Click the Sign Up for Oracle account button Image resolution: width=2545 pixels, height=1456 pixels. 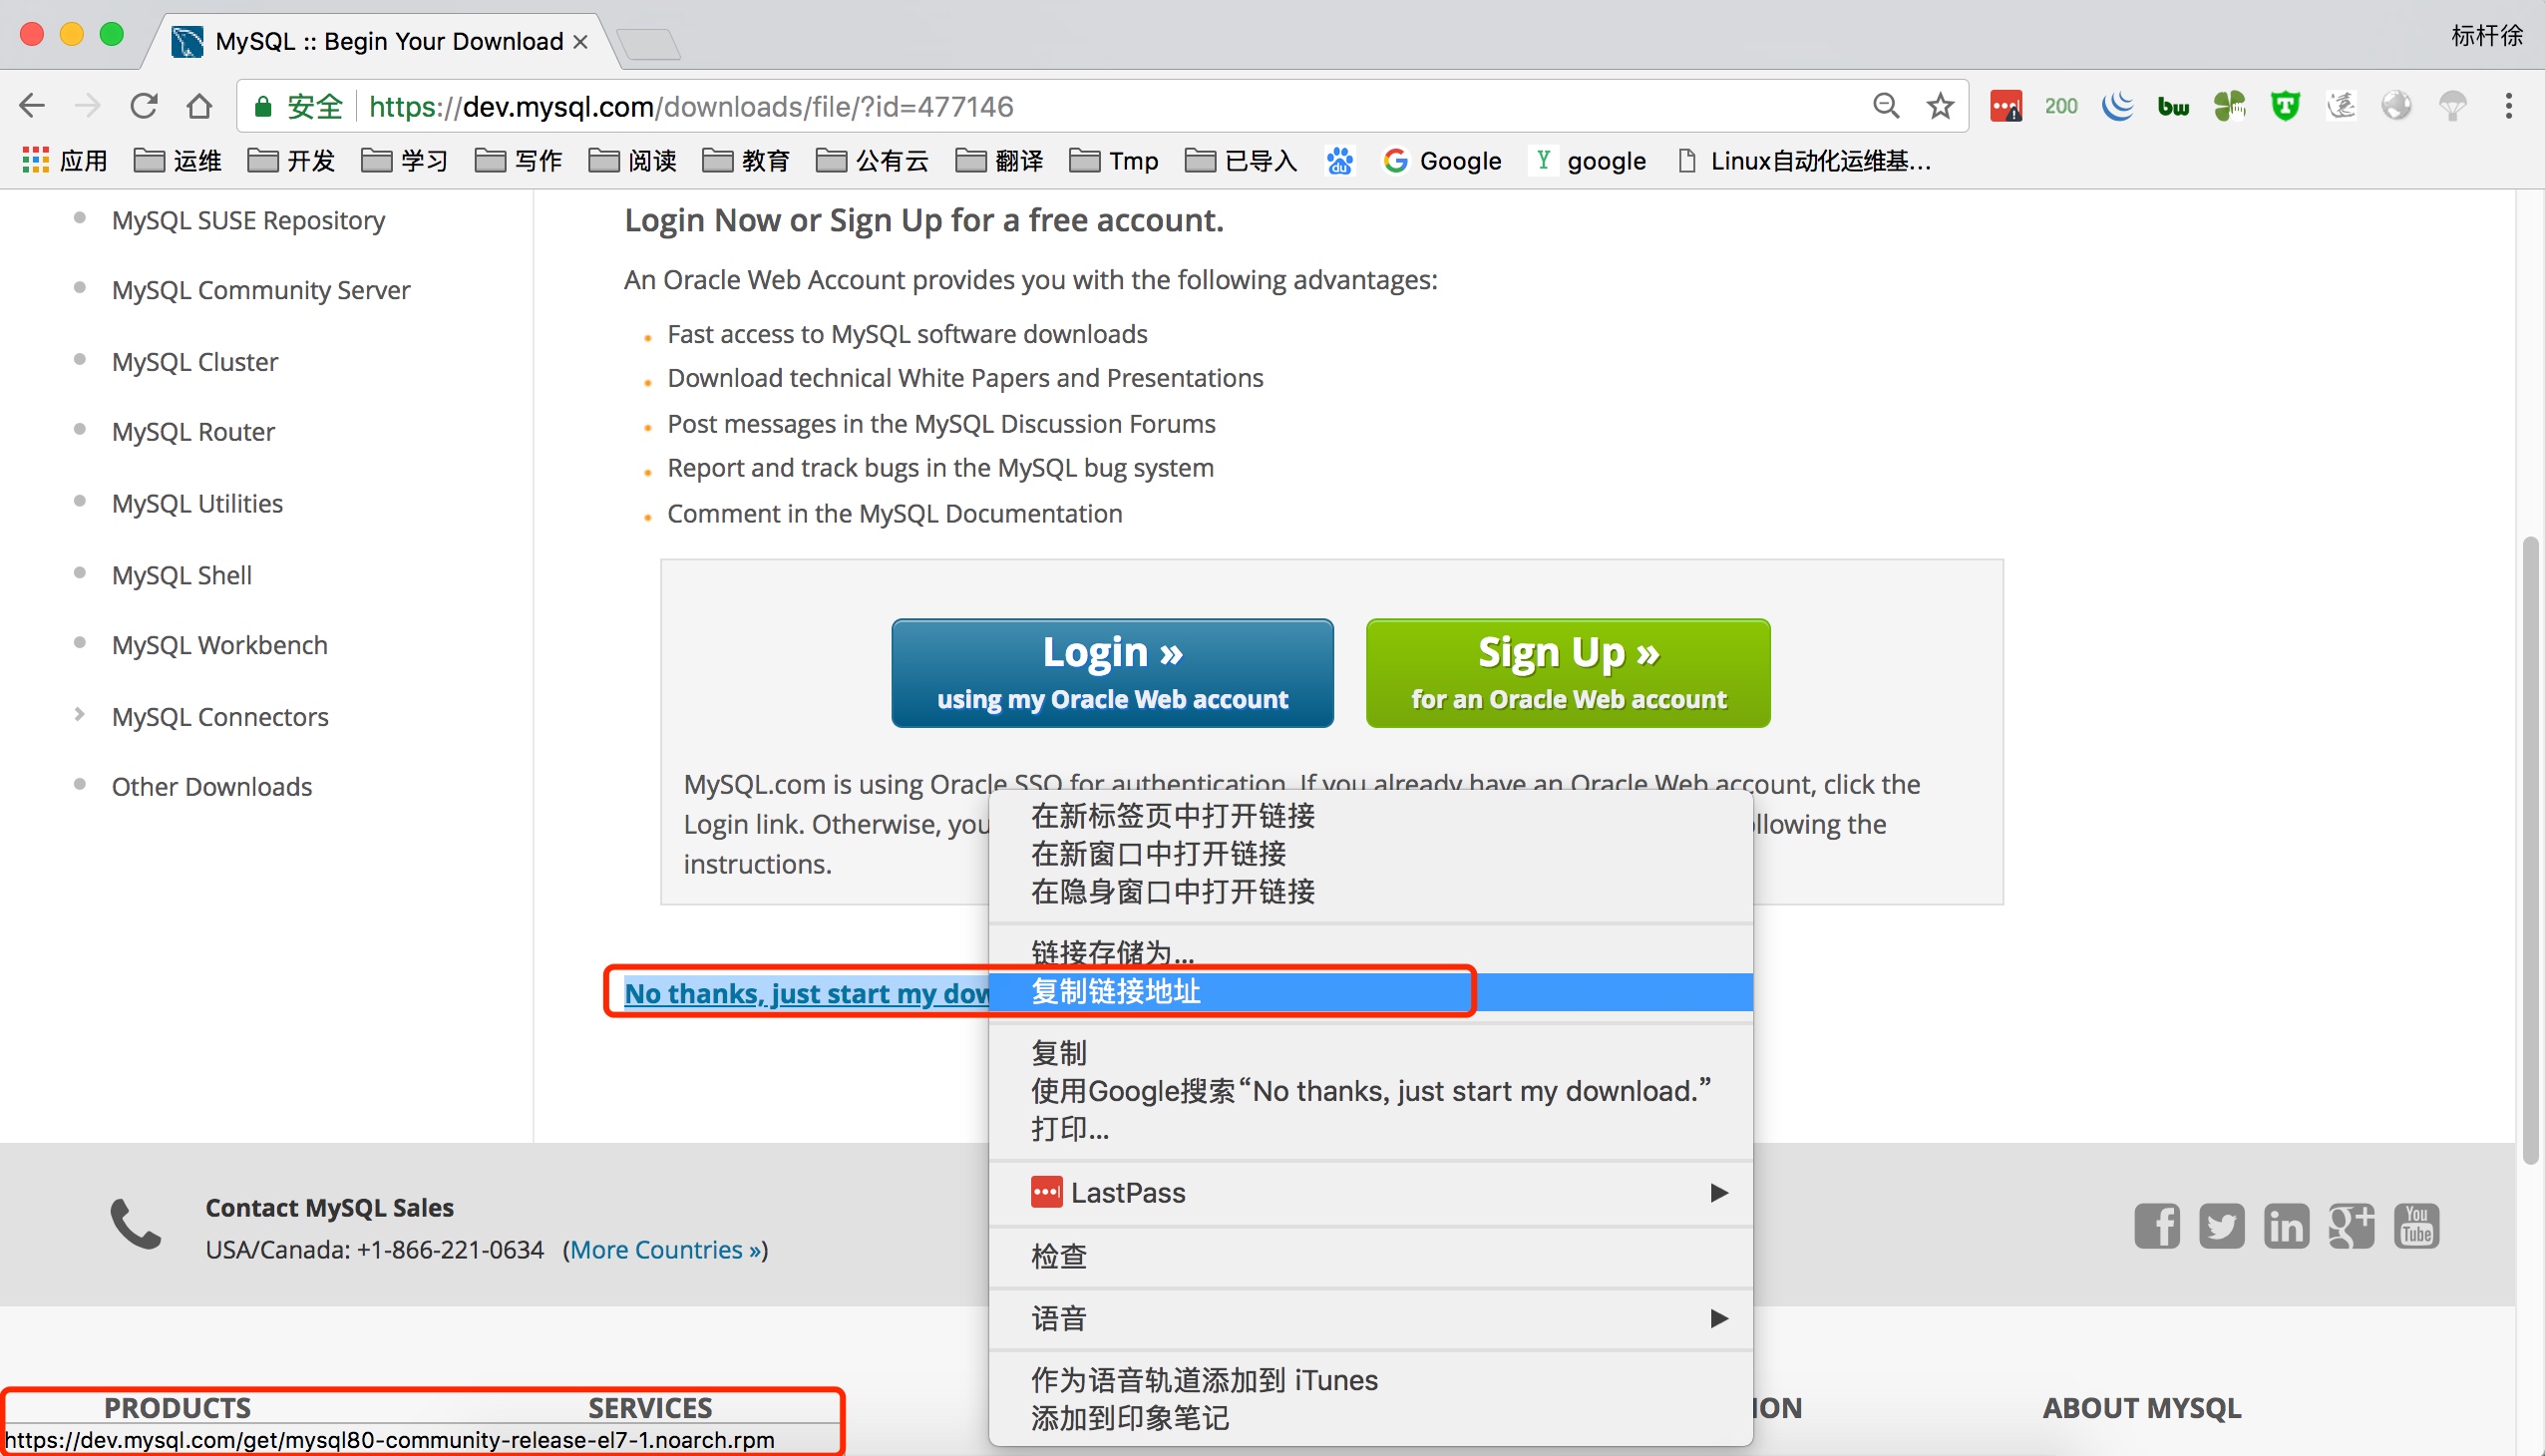pyautogui.click(x=1568, y=673)
